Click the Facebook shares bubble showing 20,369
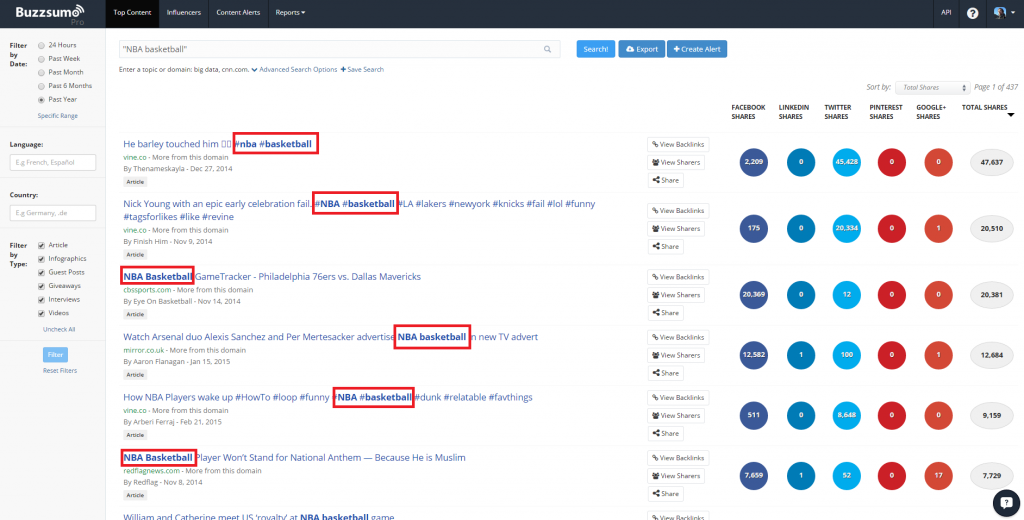1024x520 pixels. pyautogui.click(x=754, y=295)
